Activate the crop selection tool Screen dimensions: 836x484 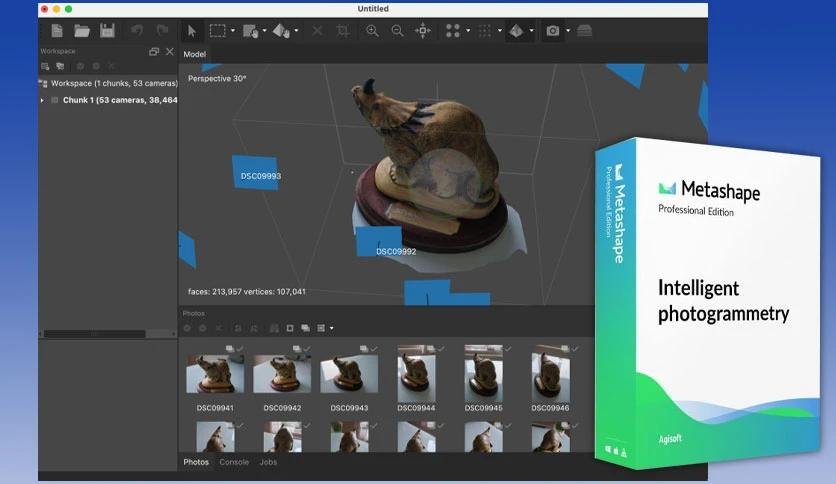point(343,31)
